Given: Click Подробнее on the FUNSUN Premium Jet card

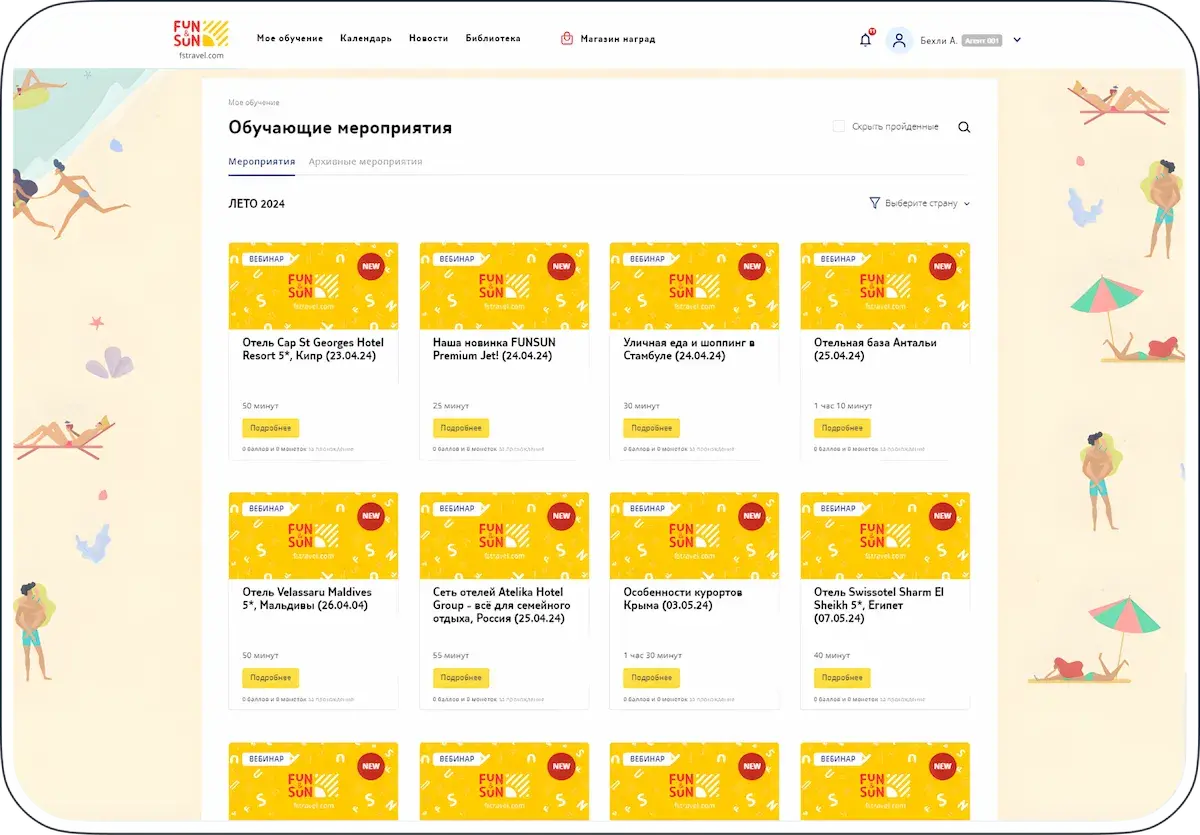Looking at the screenshot, I should [x=460, y=427].
